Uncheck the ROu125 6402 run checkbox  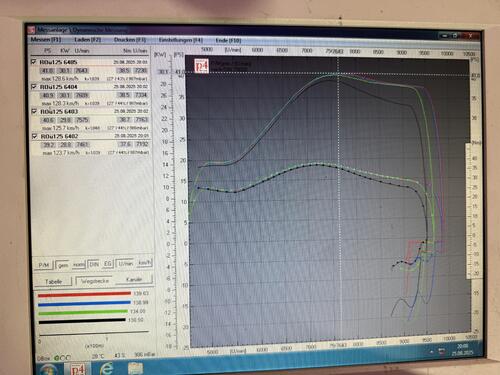[34, 136]
